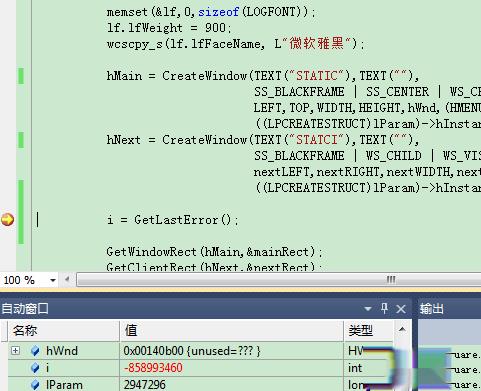Switch to the 输出 panel title
The height and width of the screenshot is (391, 481).
[x=432, y=309]
